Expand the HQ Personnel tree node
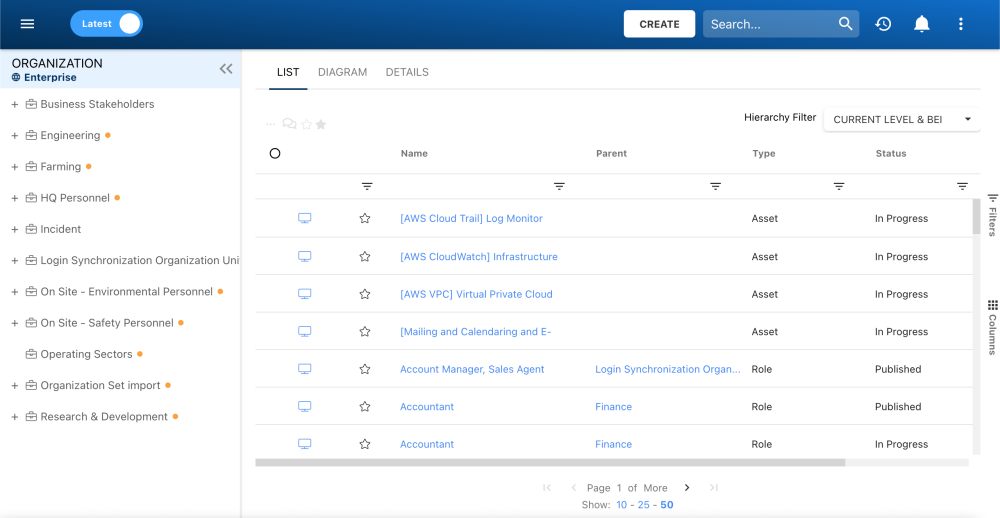 coord(15,198)
